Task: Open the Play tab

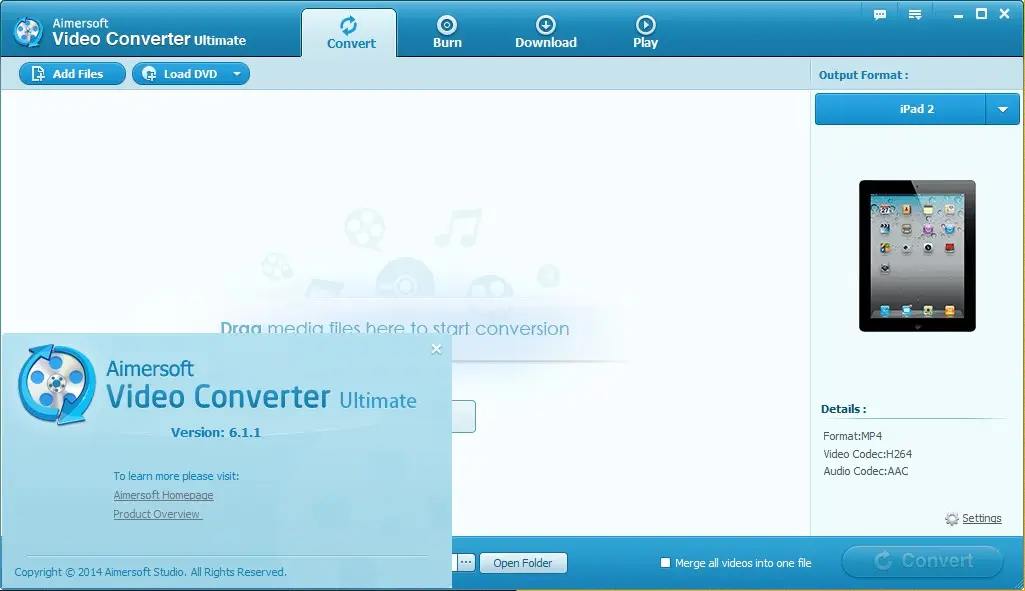Action: pos(645,33)
